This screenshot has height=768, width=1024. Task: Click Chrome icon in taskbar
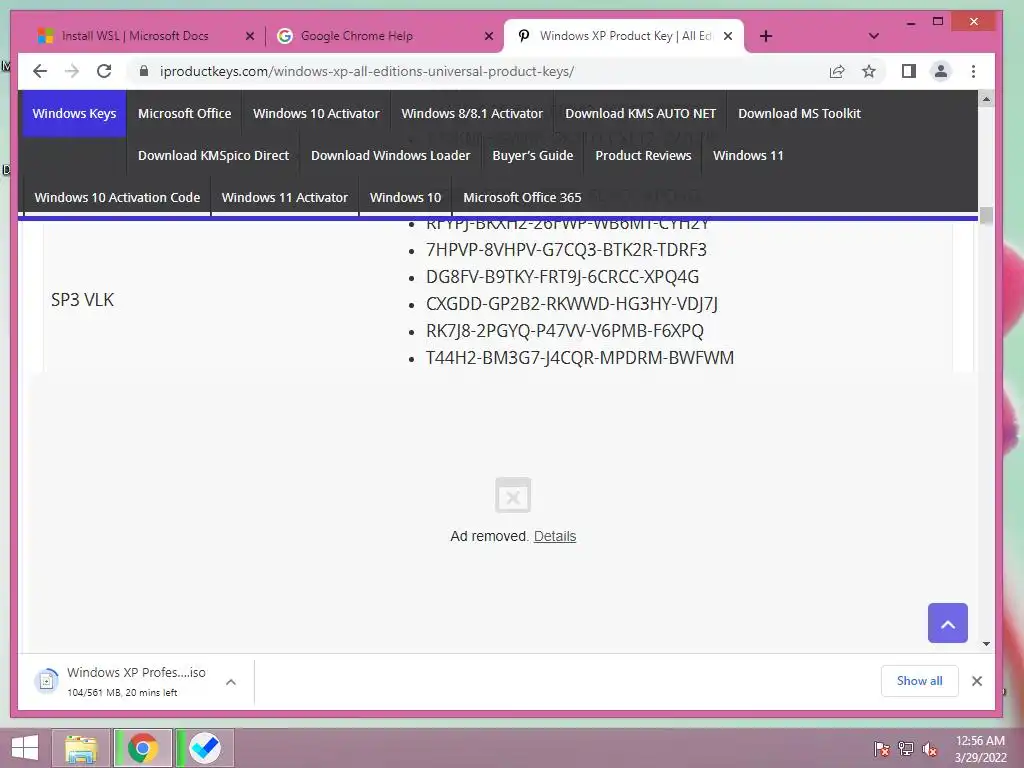pos(143,748)
